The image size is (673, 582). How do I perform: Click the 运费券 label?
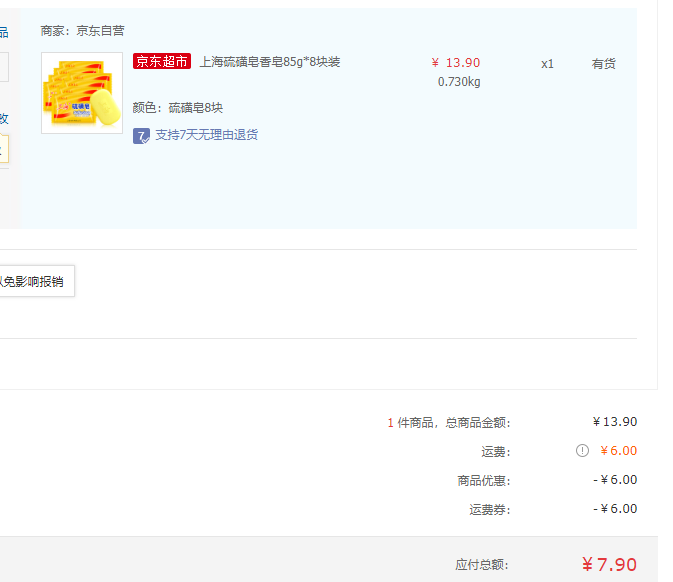coord(490,509)
